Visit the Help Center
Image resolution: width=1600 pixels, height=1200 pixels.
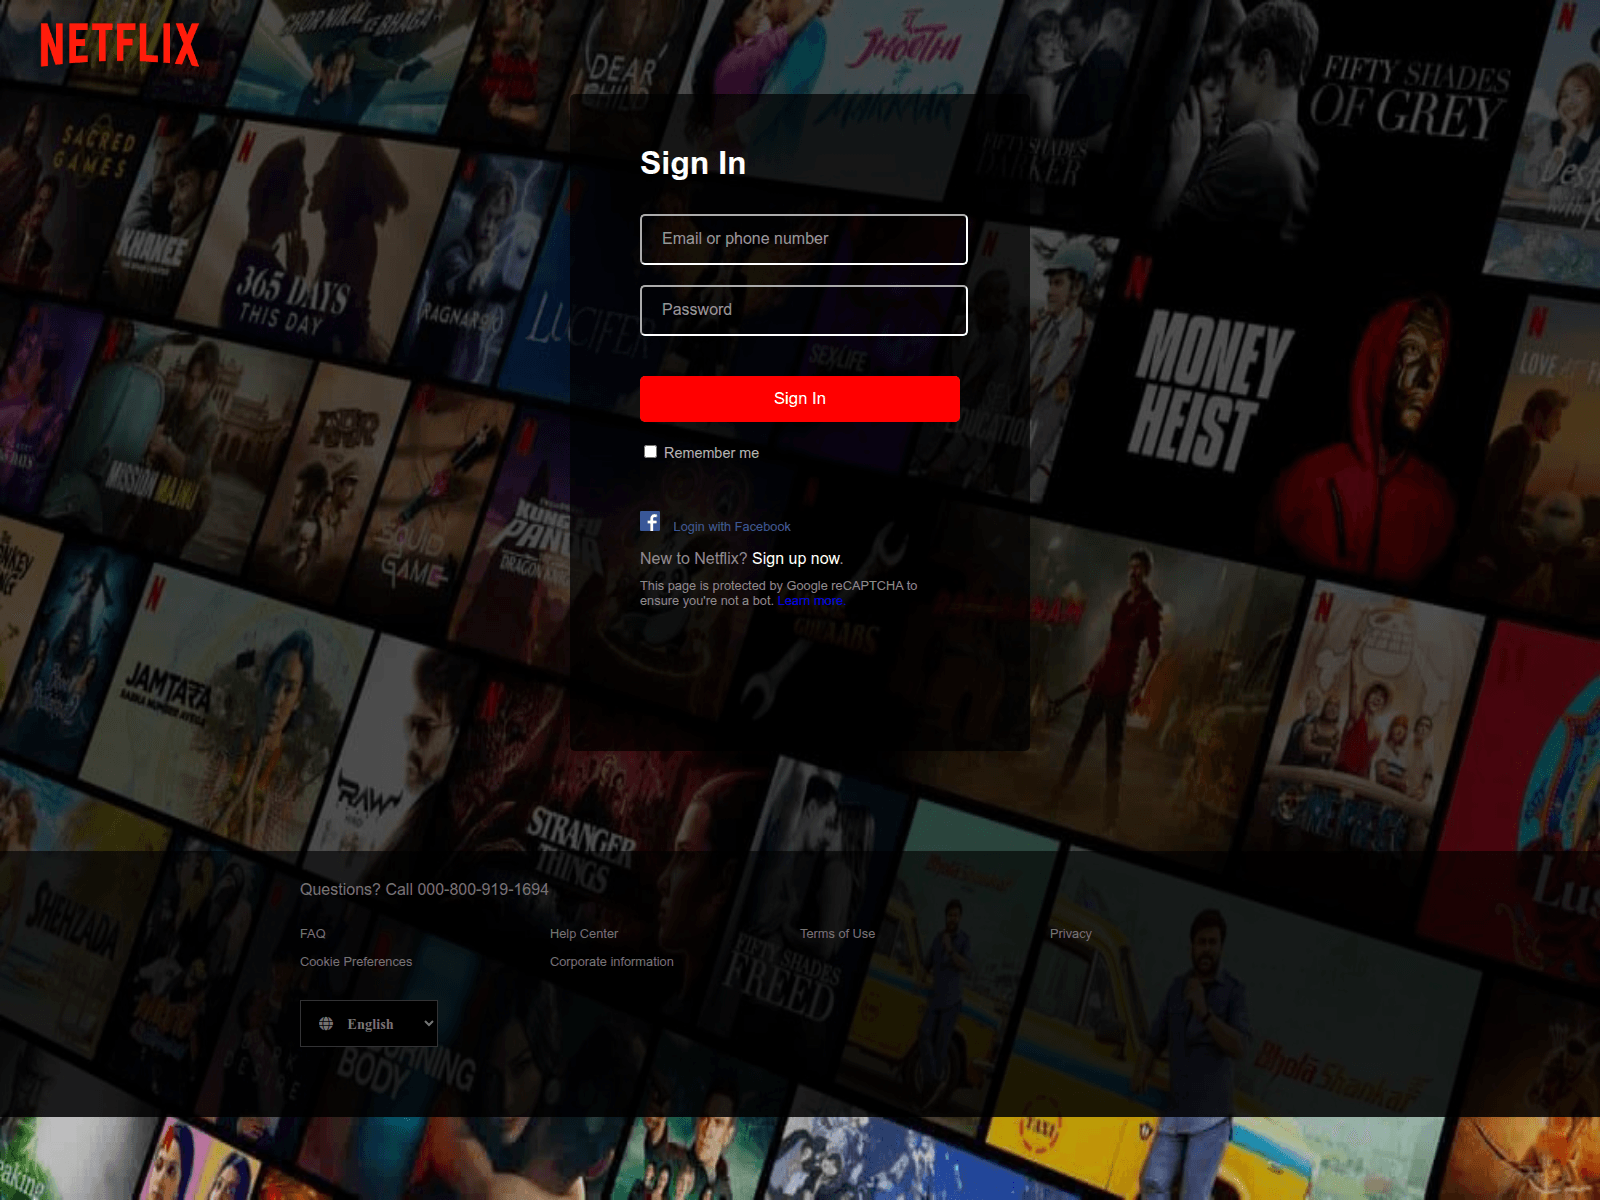(x=583, y=933)
